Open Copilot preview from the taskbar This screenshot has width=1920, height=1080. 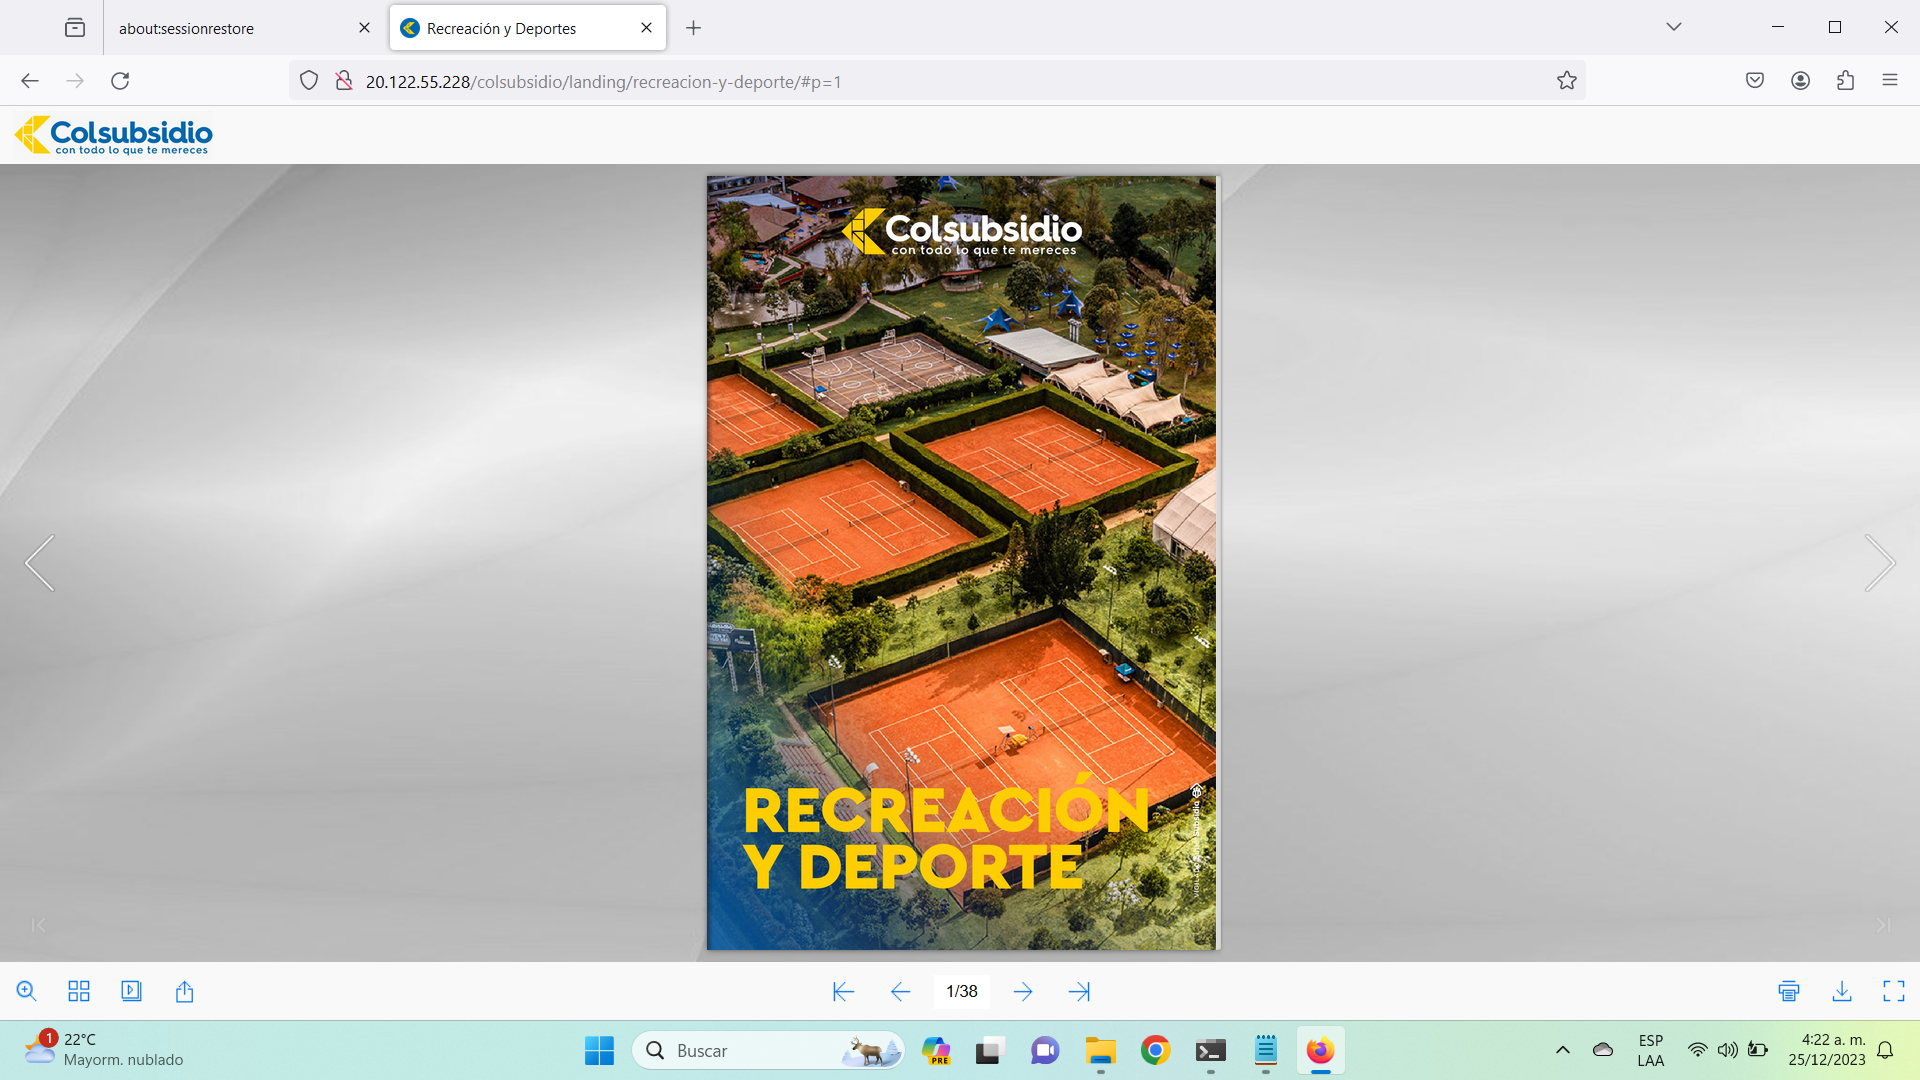[x=936, y=1050]
